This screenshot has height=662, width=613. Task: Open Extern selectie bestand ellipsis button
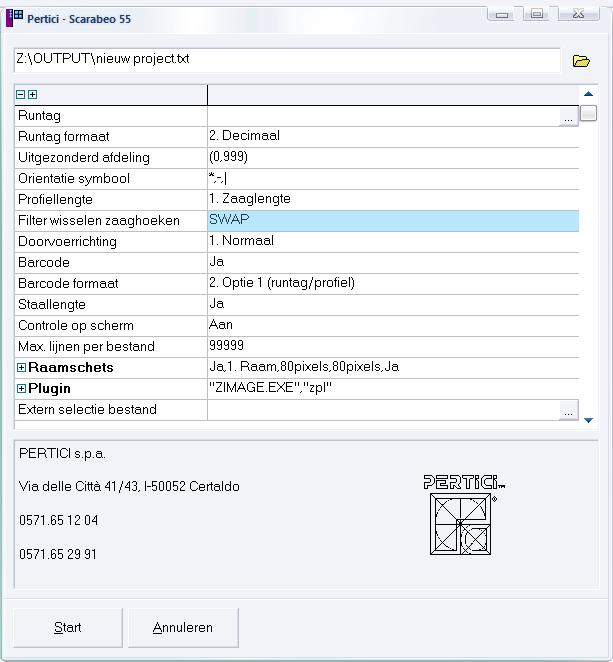(x=568, y=410)
